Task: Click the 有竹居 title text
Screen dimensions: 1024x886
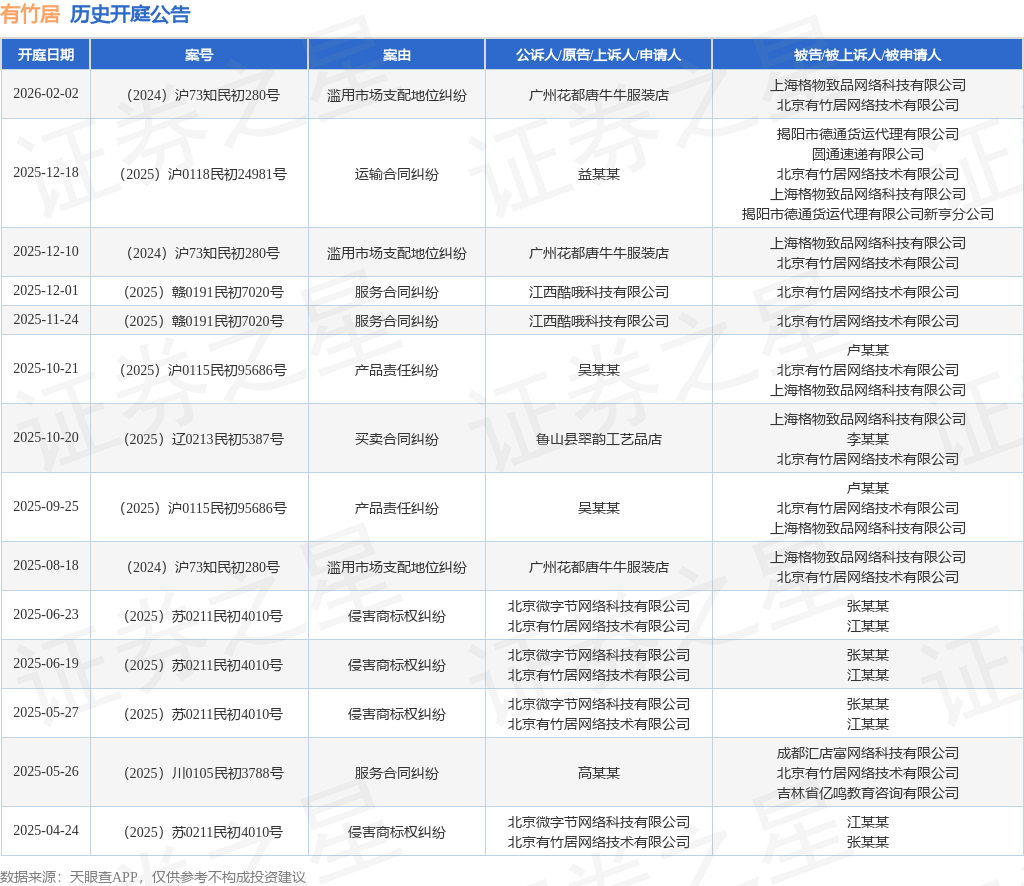Action: pos(30,14)
